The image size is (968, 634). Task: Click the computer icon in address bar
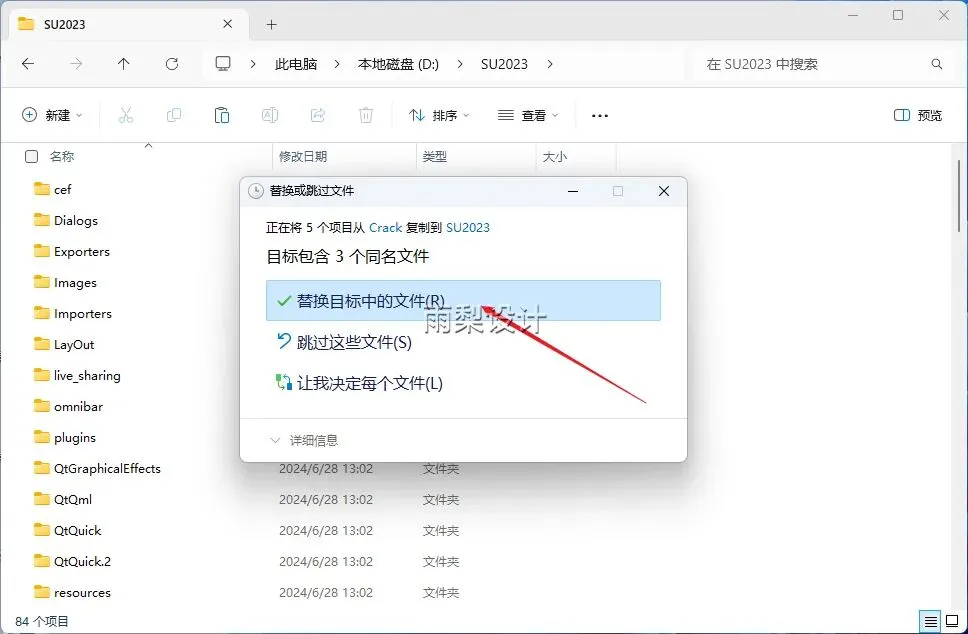coord(223,64)
